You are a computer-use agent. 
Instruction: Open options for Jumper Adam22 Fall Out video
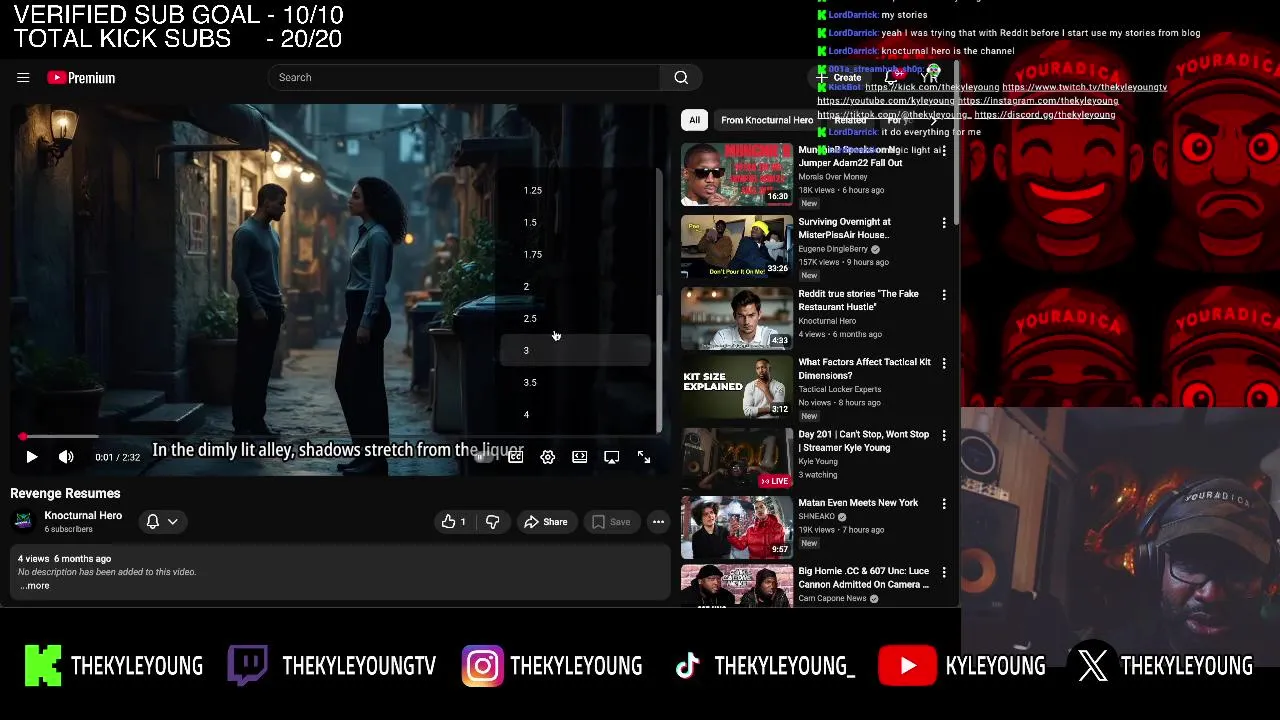944,151
